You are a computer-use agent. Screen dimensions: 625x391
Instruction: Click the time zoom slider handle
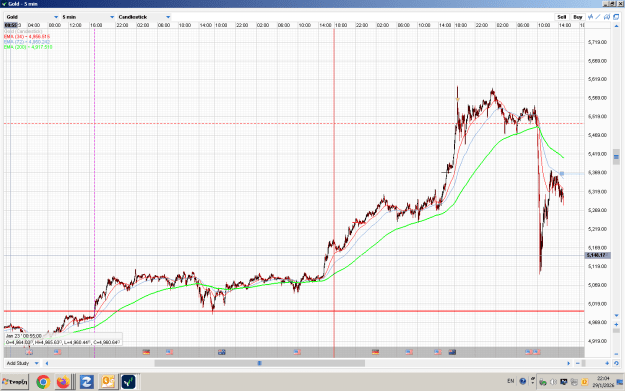click(584, 363)
